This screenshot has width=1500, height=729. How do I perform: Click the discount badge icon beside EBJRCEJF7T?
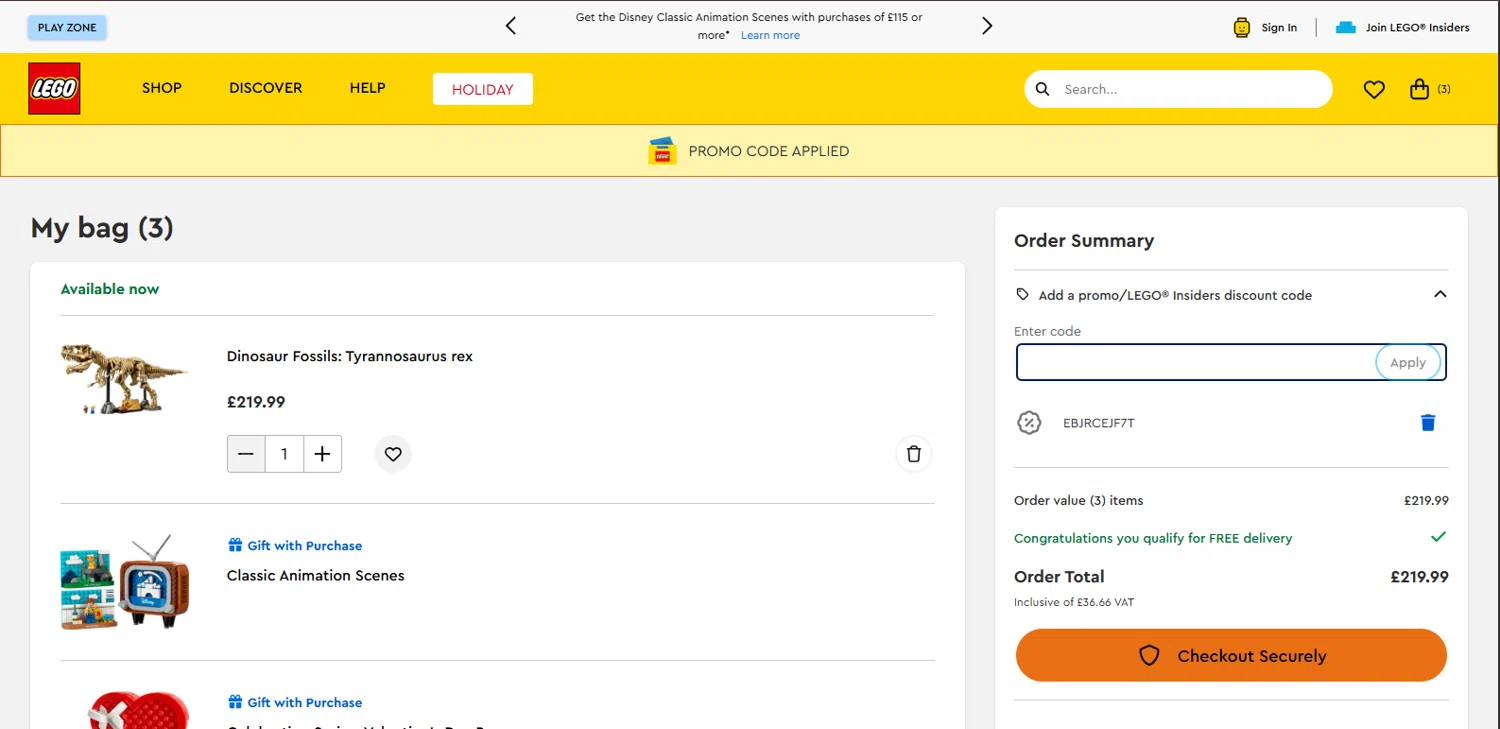[1029, 423]
